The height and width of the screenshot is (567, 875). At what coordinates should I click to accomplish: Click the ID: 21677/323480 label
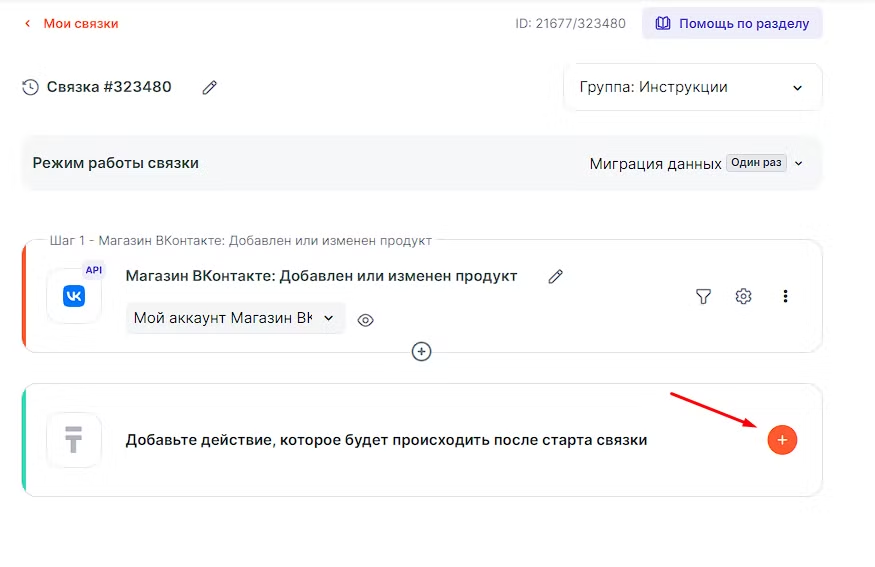coord(570,23)
